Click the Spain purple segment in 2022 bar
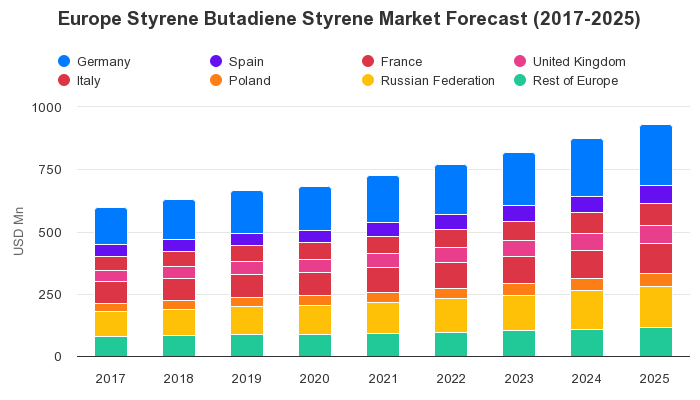The width and height of the screenshot is (700, 400). click(x=451, y=222)
